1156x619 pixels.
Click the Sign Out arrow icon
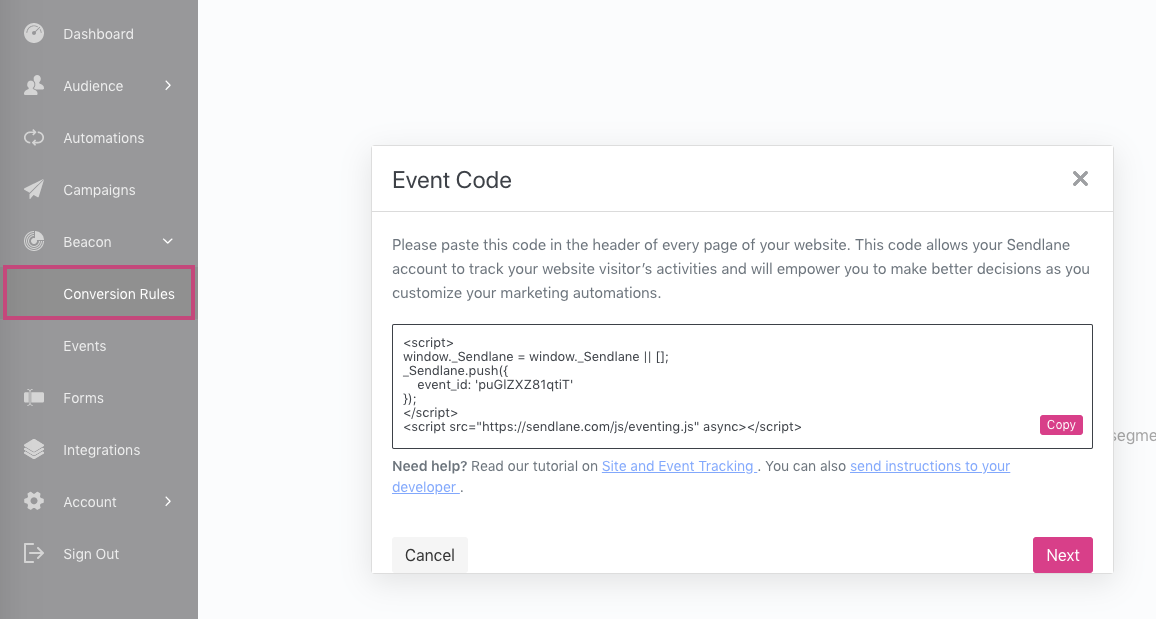[34, 553]
